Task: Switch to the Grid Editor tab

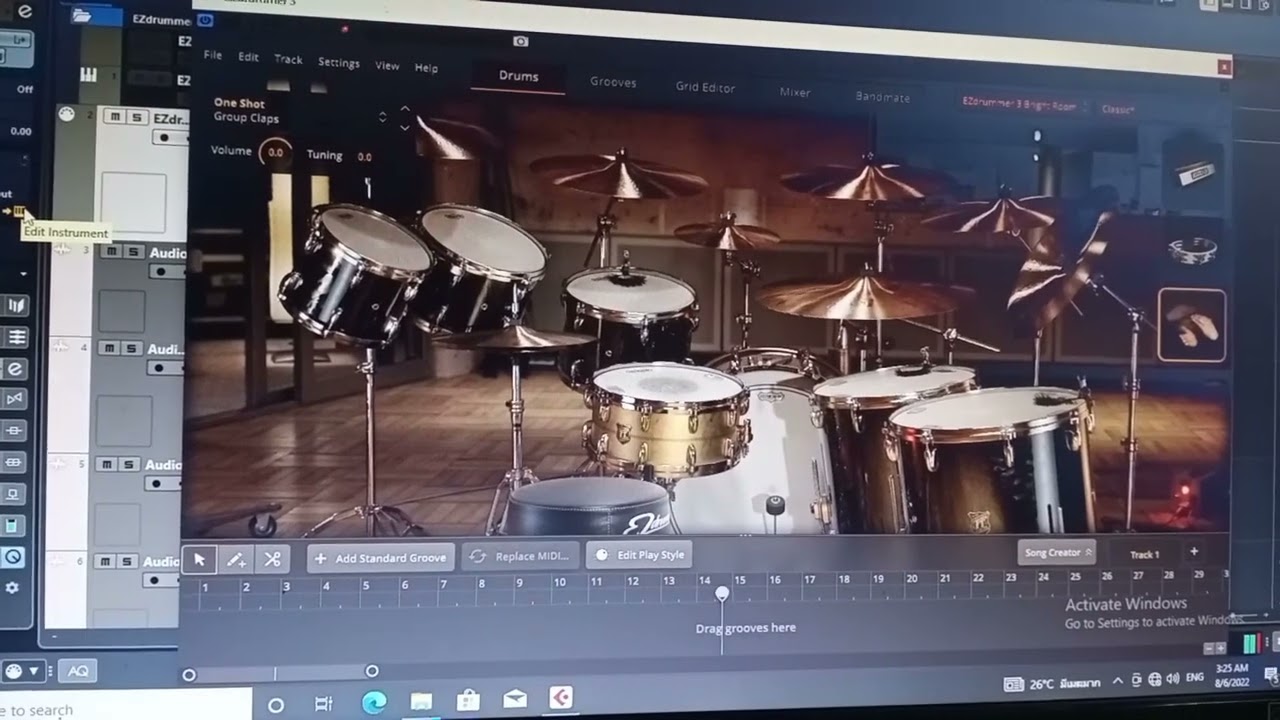Action: coord(705,87)
